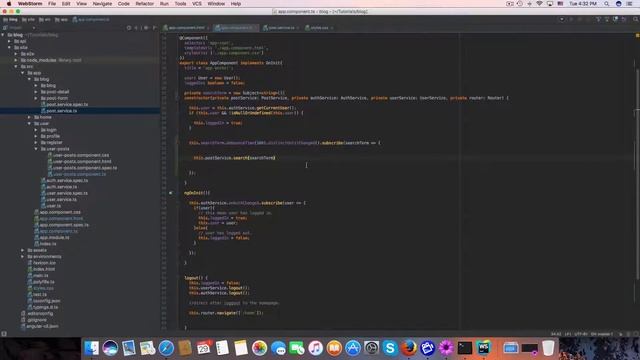Open Notes app in the Dock
Viewport: 640px width, 360px height.
241,348
